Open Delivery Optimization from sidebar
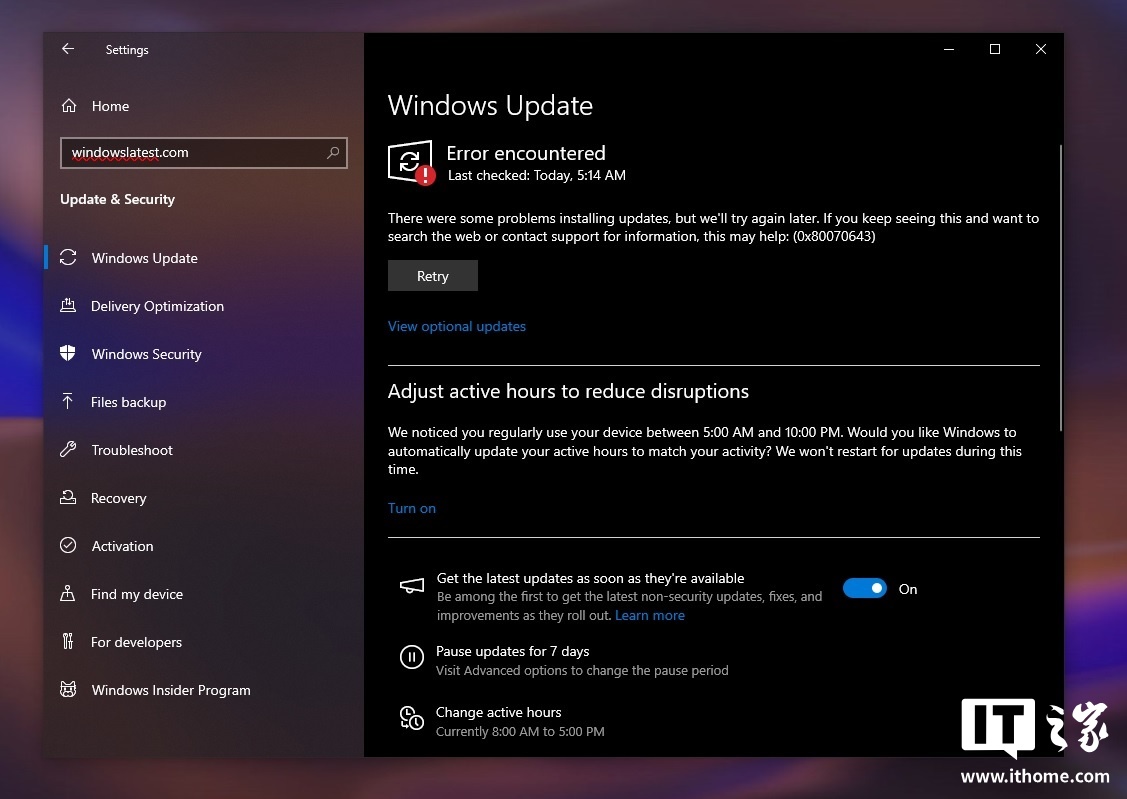 [157, 306]
